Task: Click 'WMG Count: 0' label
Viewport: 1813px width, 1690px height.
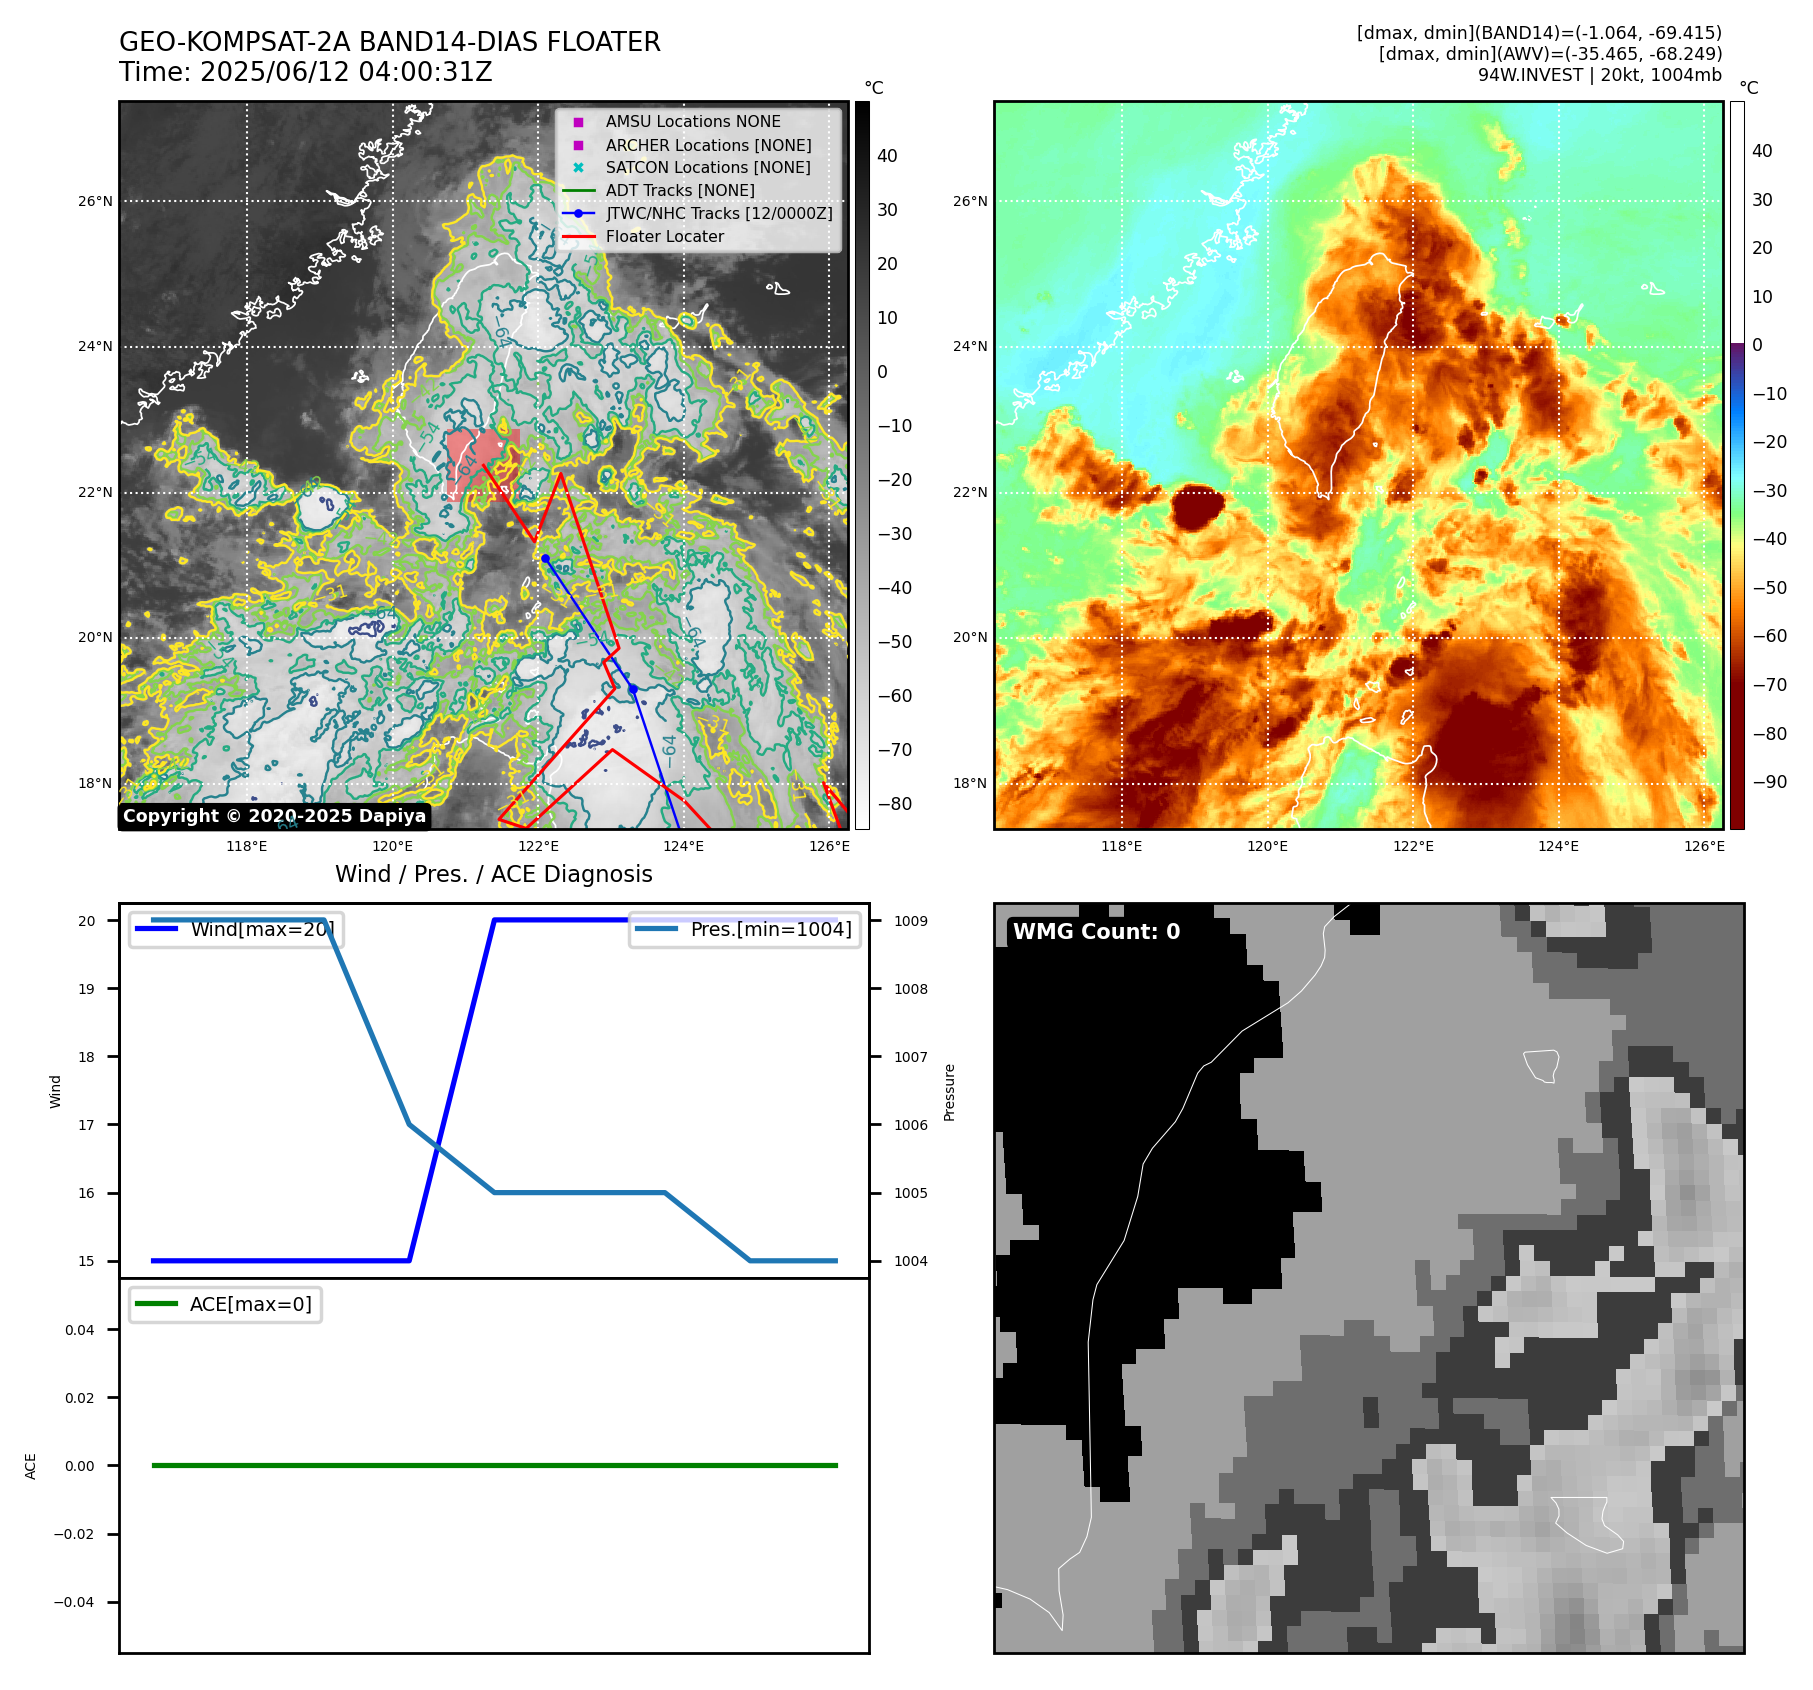Action: point(1097,931)
